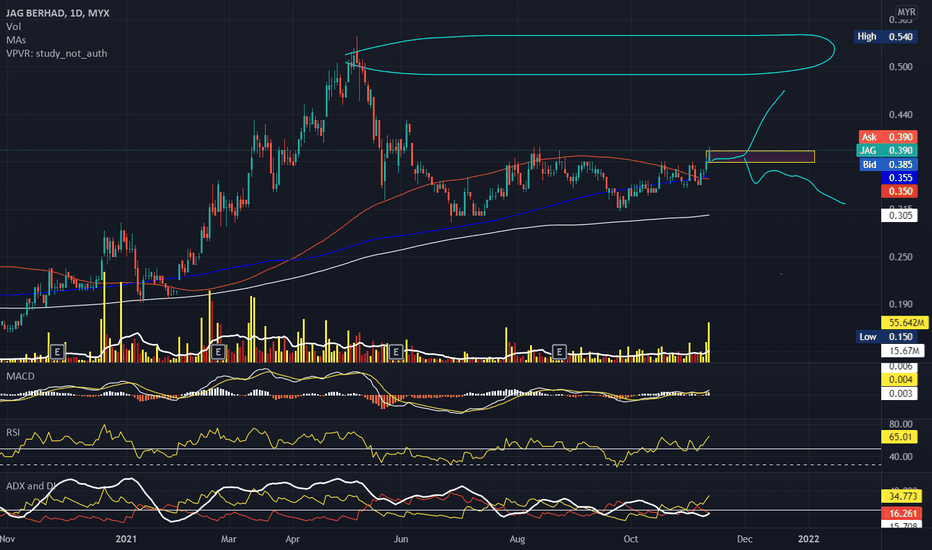The width and height of the screenshot is (932, 550).
Task: Click the 0.440 price axis level
Action: click(900, 114)
